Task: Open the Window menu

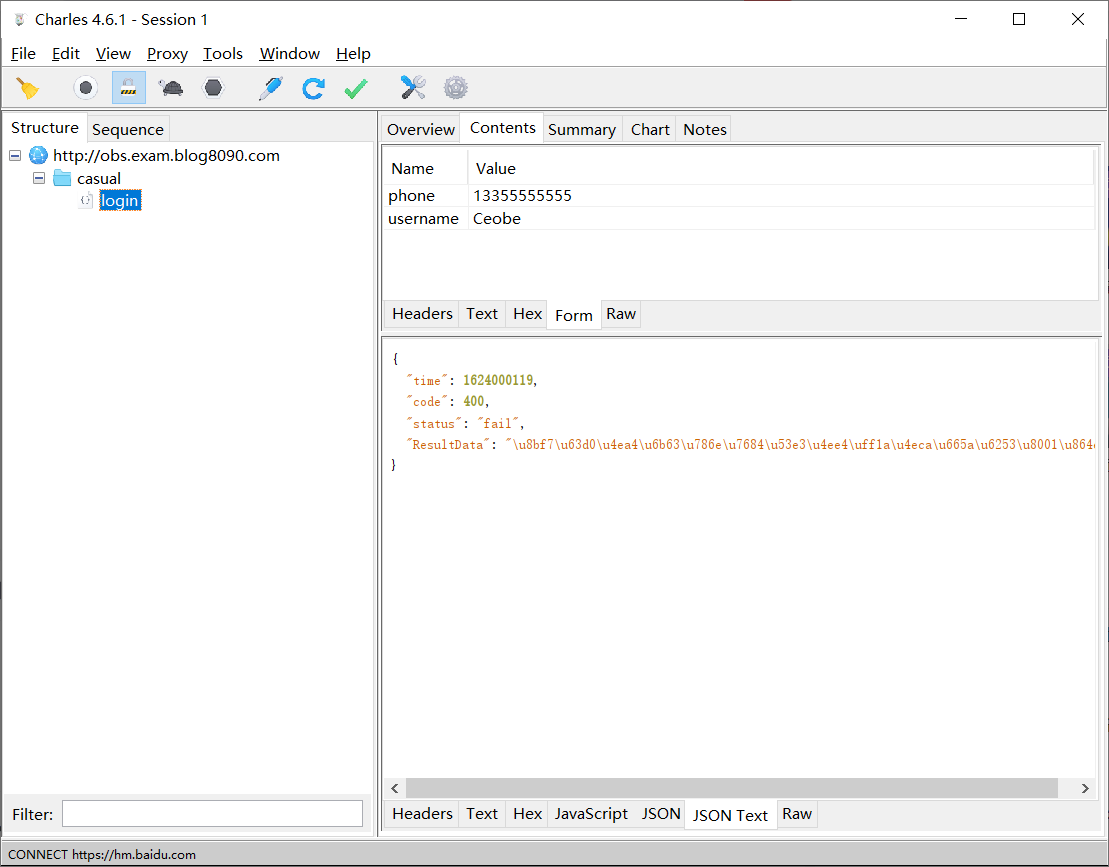Action: (x=289, y=54)
